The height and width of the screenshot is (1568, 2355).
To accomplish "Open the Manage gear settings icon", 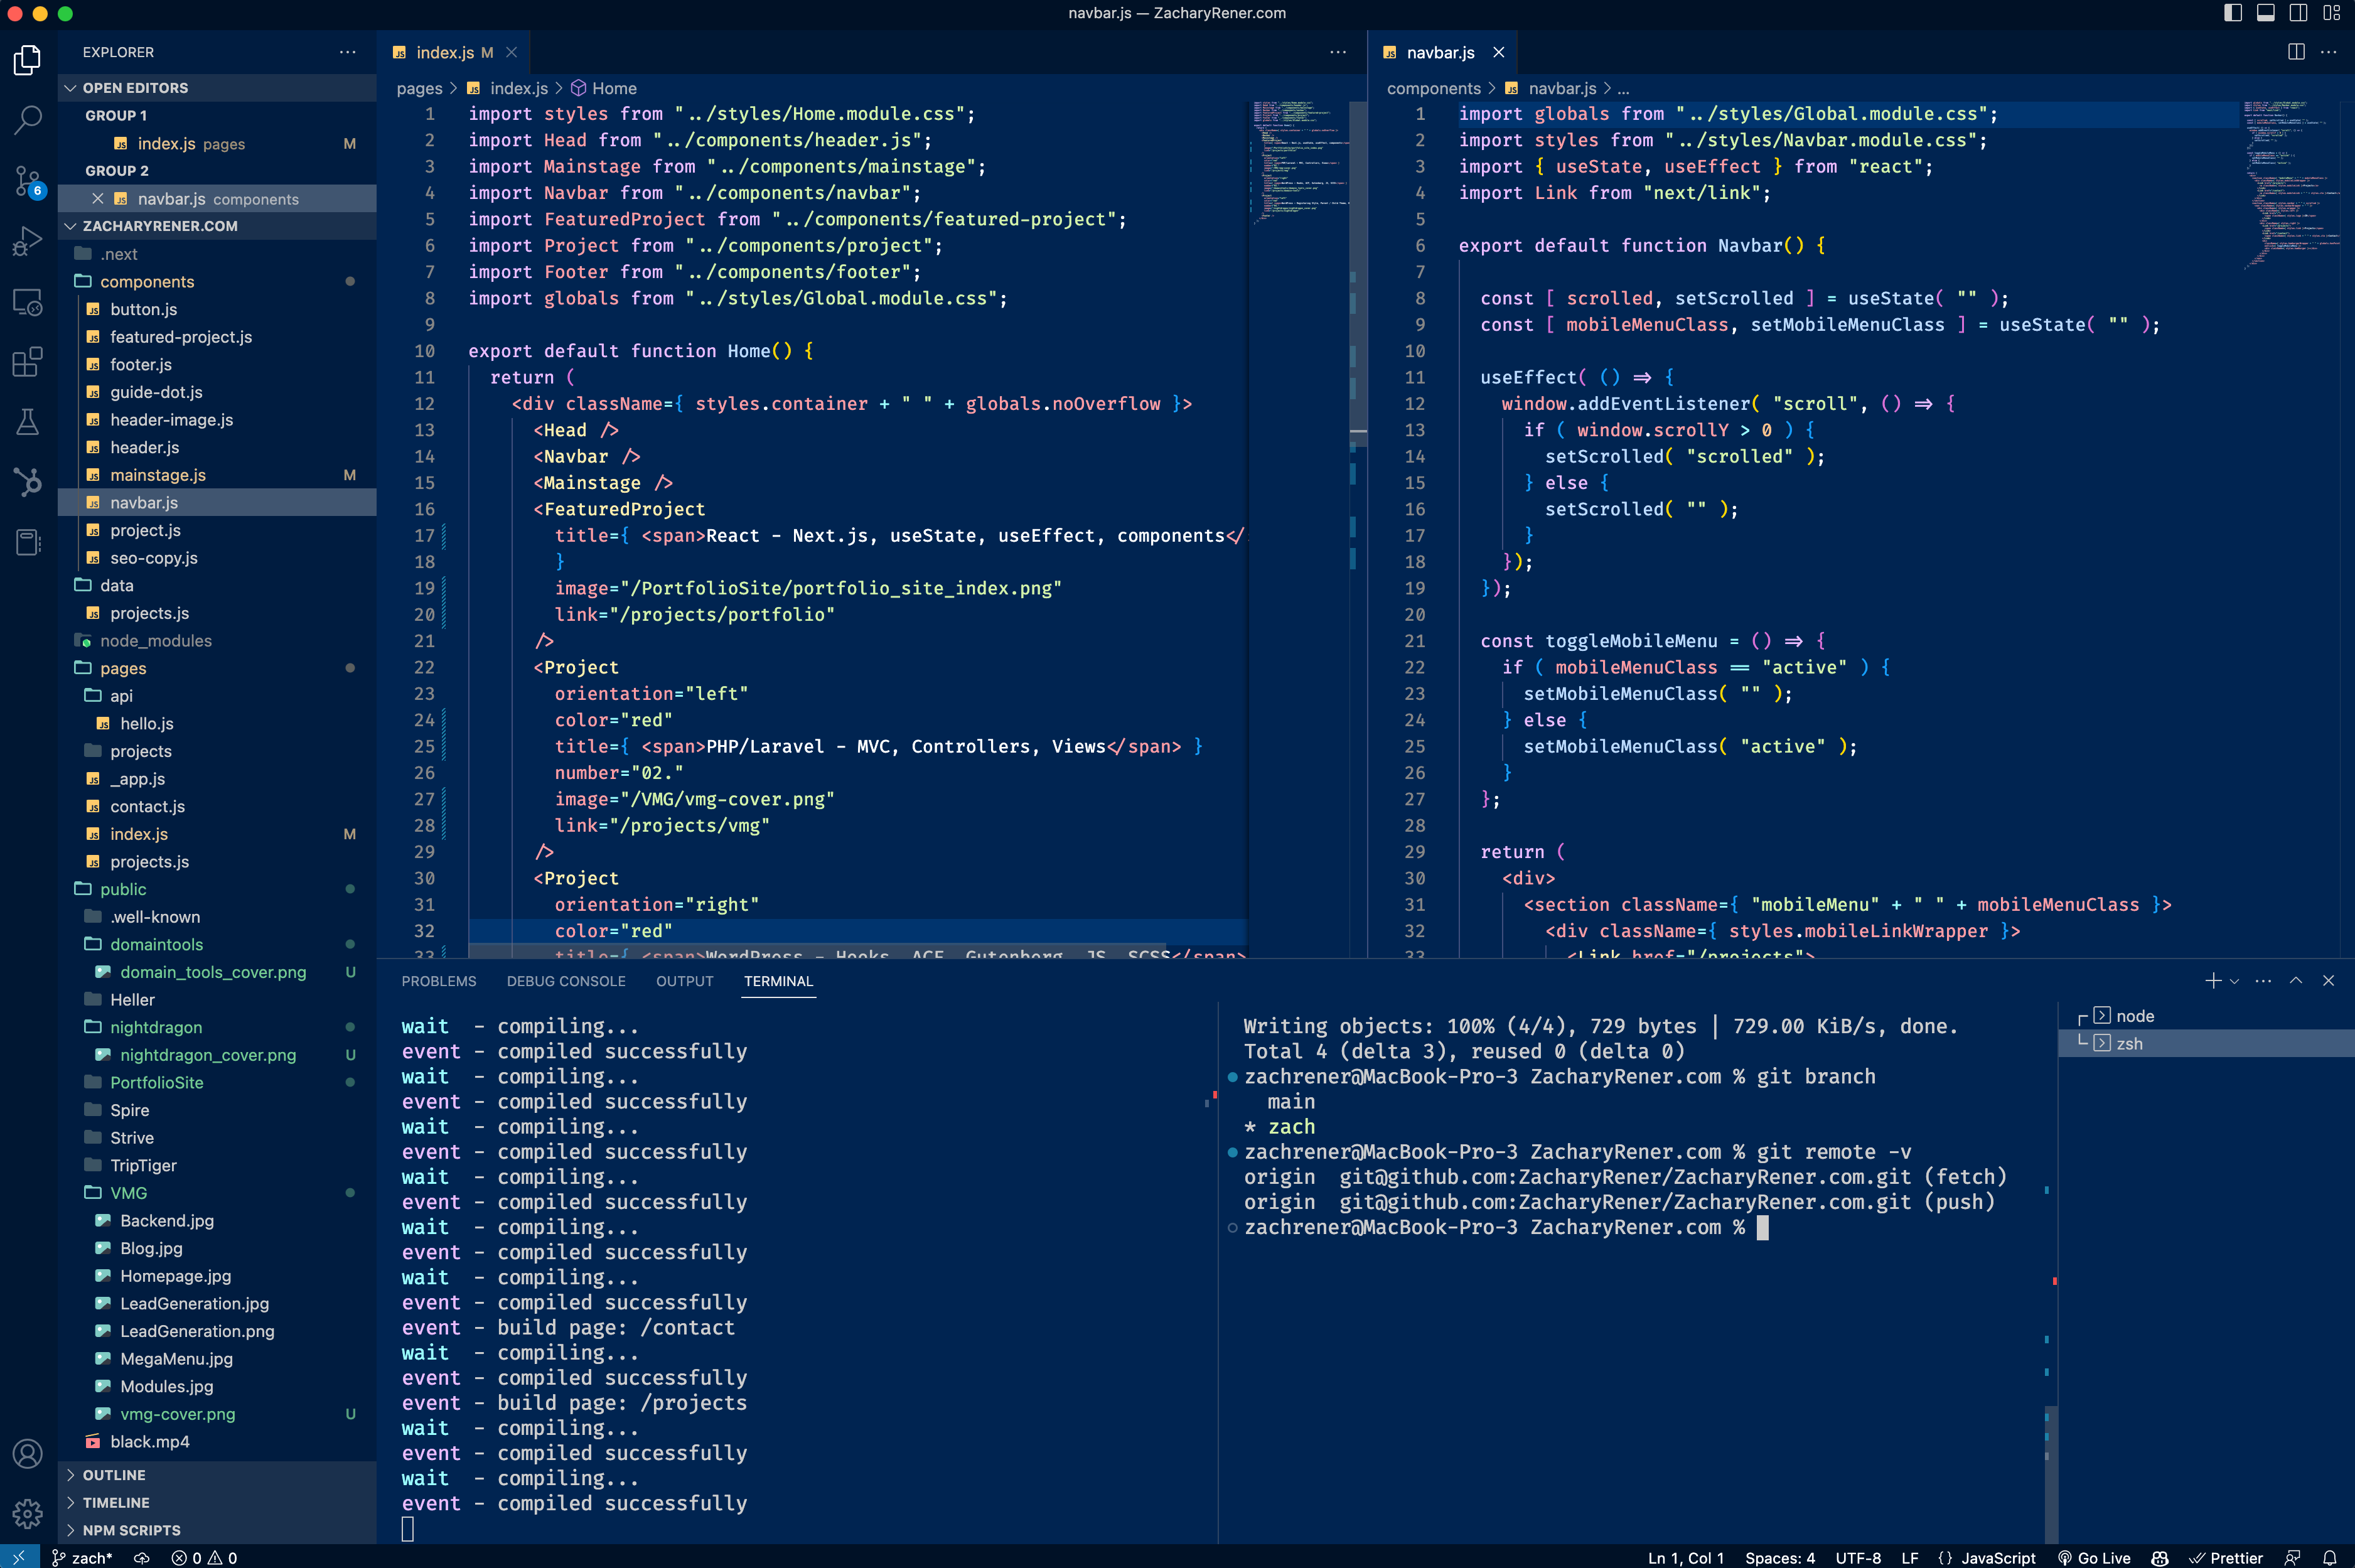I will (28, 1513).
